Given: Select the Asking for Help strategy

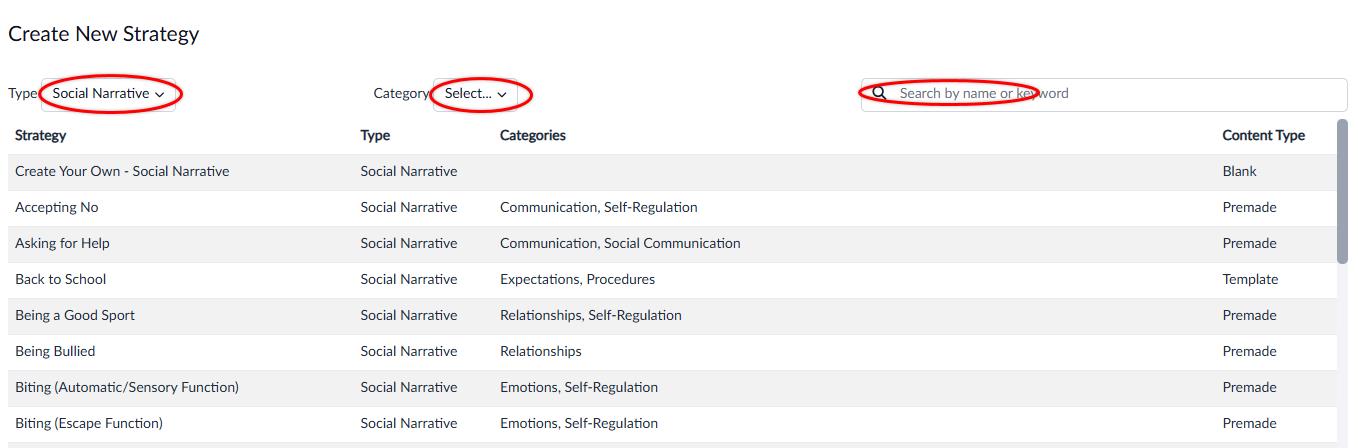Looking at the screenshot, I should [x=672, y=244].
